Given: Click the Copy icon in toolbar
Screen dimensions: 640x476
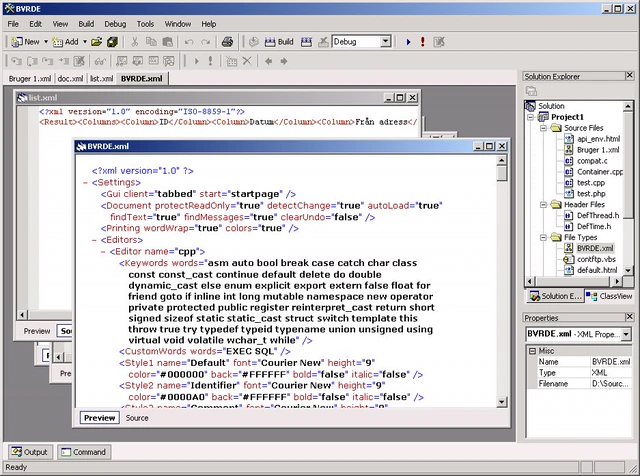Looking at the screenshot, I should [x=151, y=42].
